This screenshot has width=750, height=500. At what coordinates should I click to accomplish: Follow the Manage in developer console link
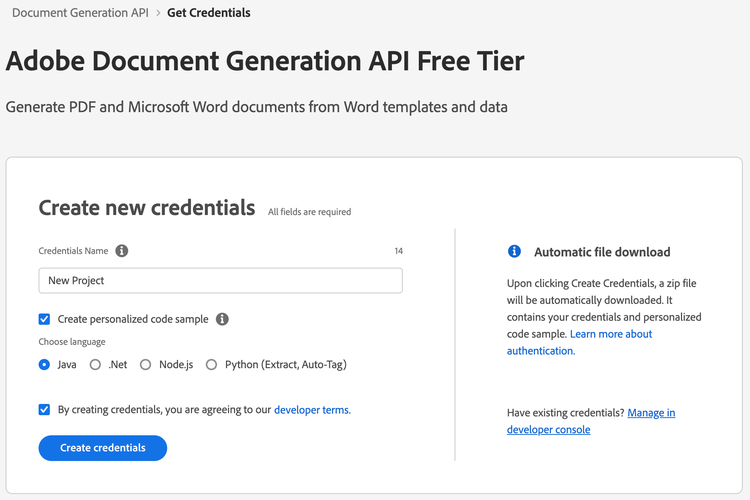pyautogui.click(x=591, y=421)
